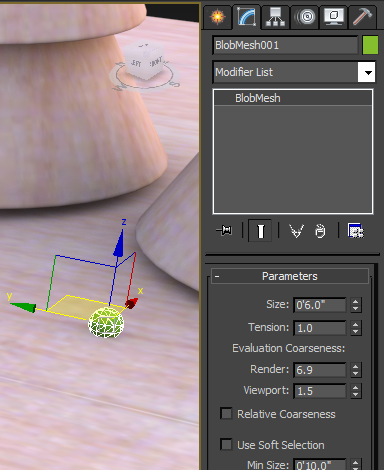Viewport: 384px width, 470px height.
Task: Increase Render coarseness spinner up
Action: [356, 366]
